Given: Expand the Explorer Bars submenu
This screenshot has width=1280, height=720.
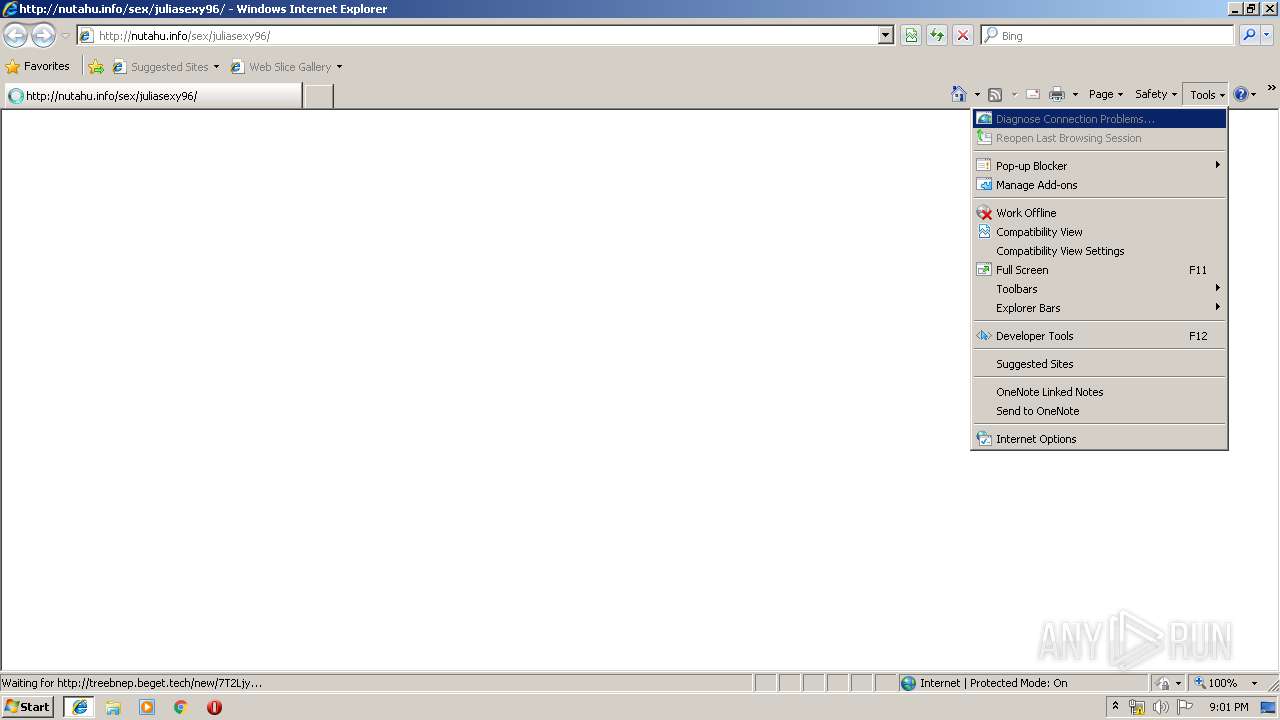Looking at the screenshot, I should pos(1099,308).
